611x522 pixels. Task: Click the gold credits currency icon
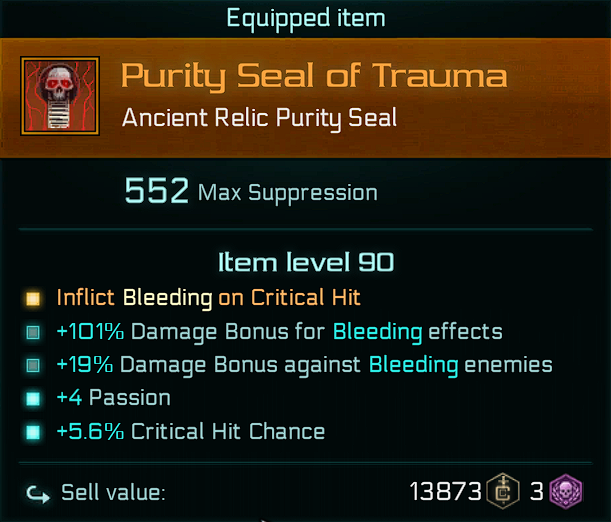504,491
